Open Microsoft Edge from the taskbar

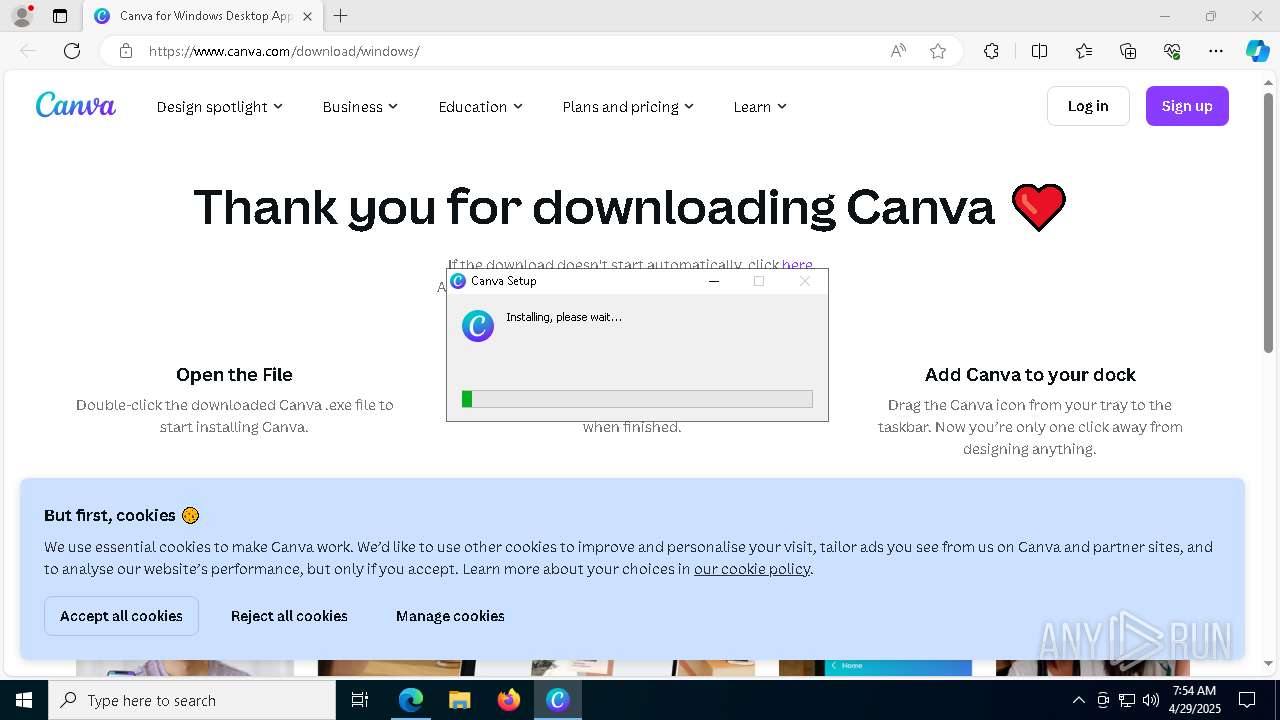pyautogui.click(x=411, y=700)
